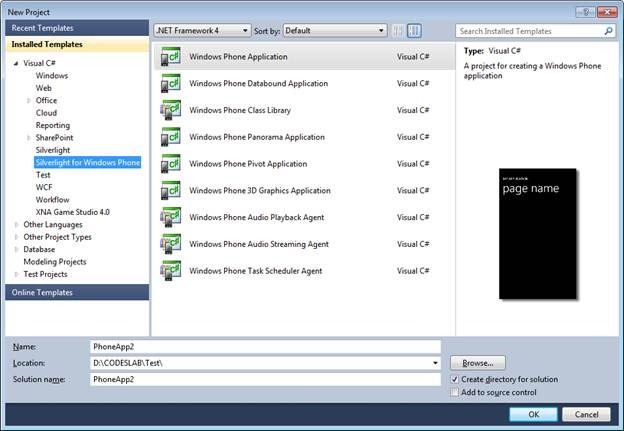Expand the Other Project Types node
The height and width of the screenshot is (431, 624).
(x=16, y=237)
